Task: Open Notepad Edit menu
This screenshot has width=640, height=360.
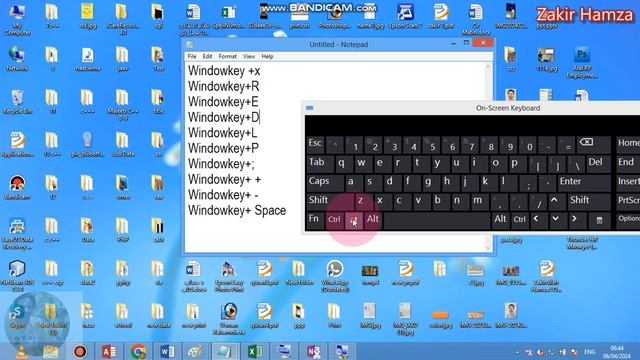Action: point(207,56)
